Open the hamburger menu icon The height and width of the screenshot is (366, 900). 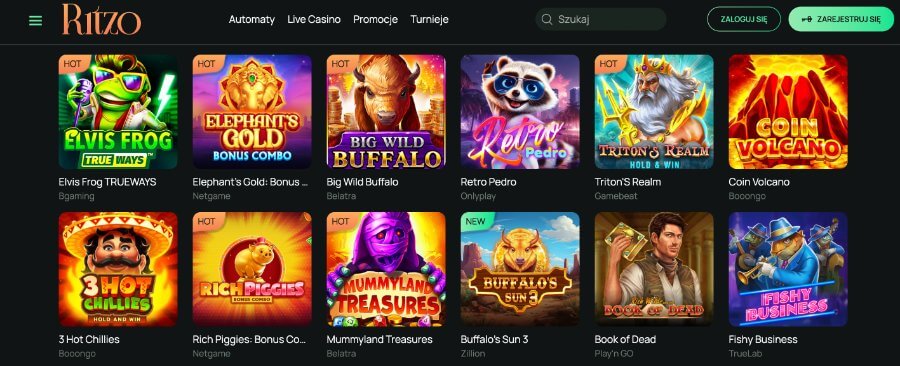click(x=36, y=21)
